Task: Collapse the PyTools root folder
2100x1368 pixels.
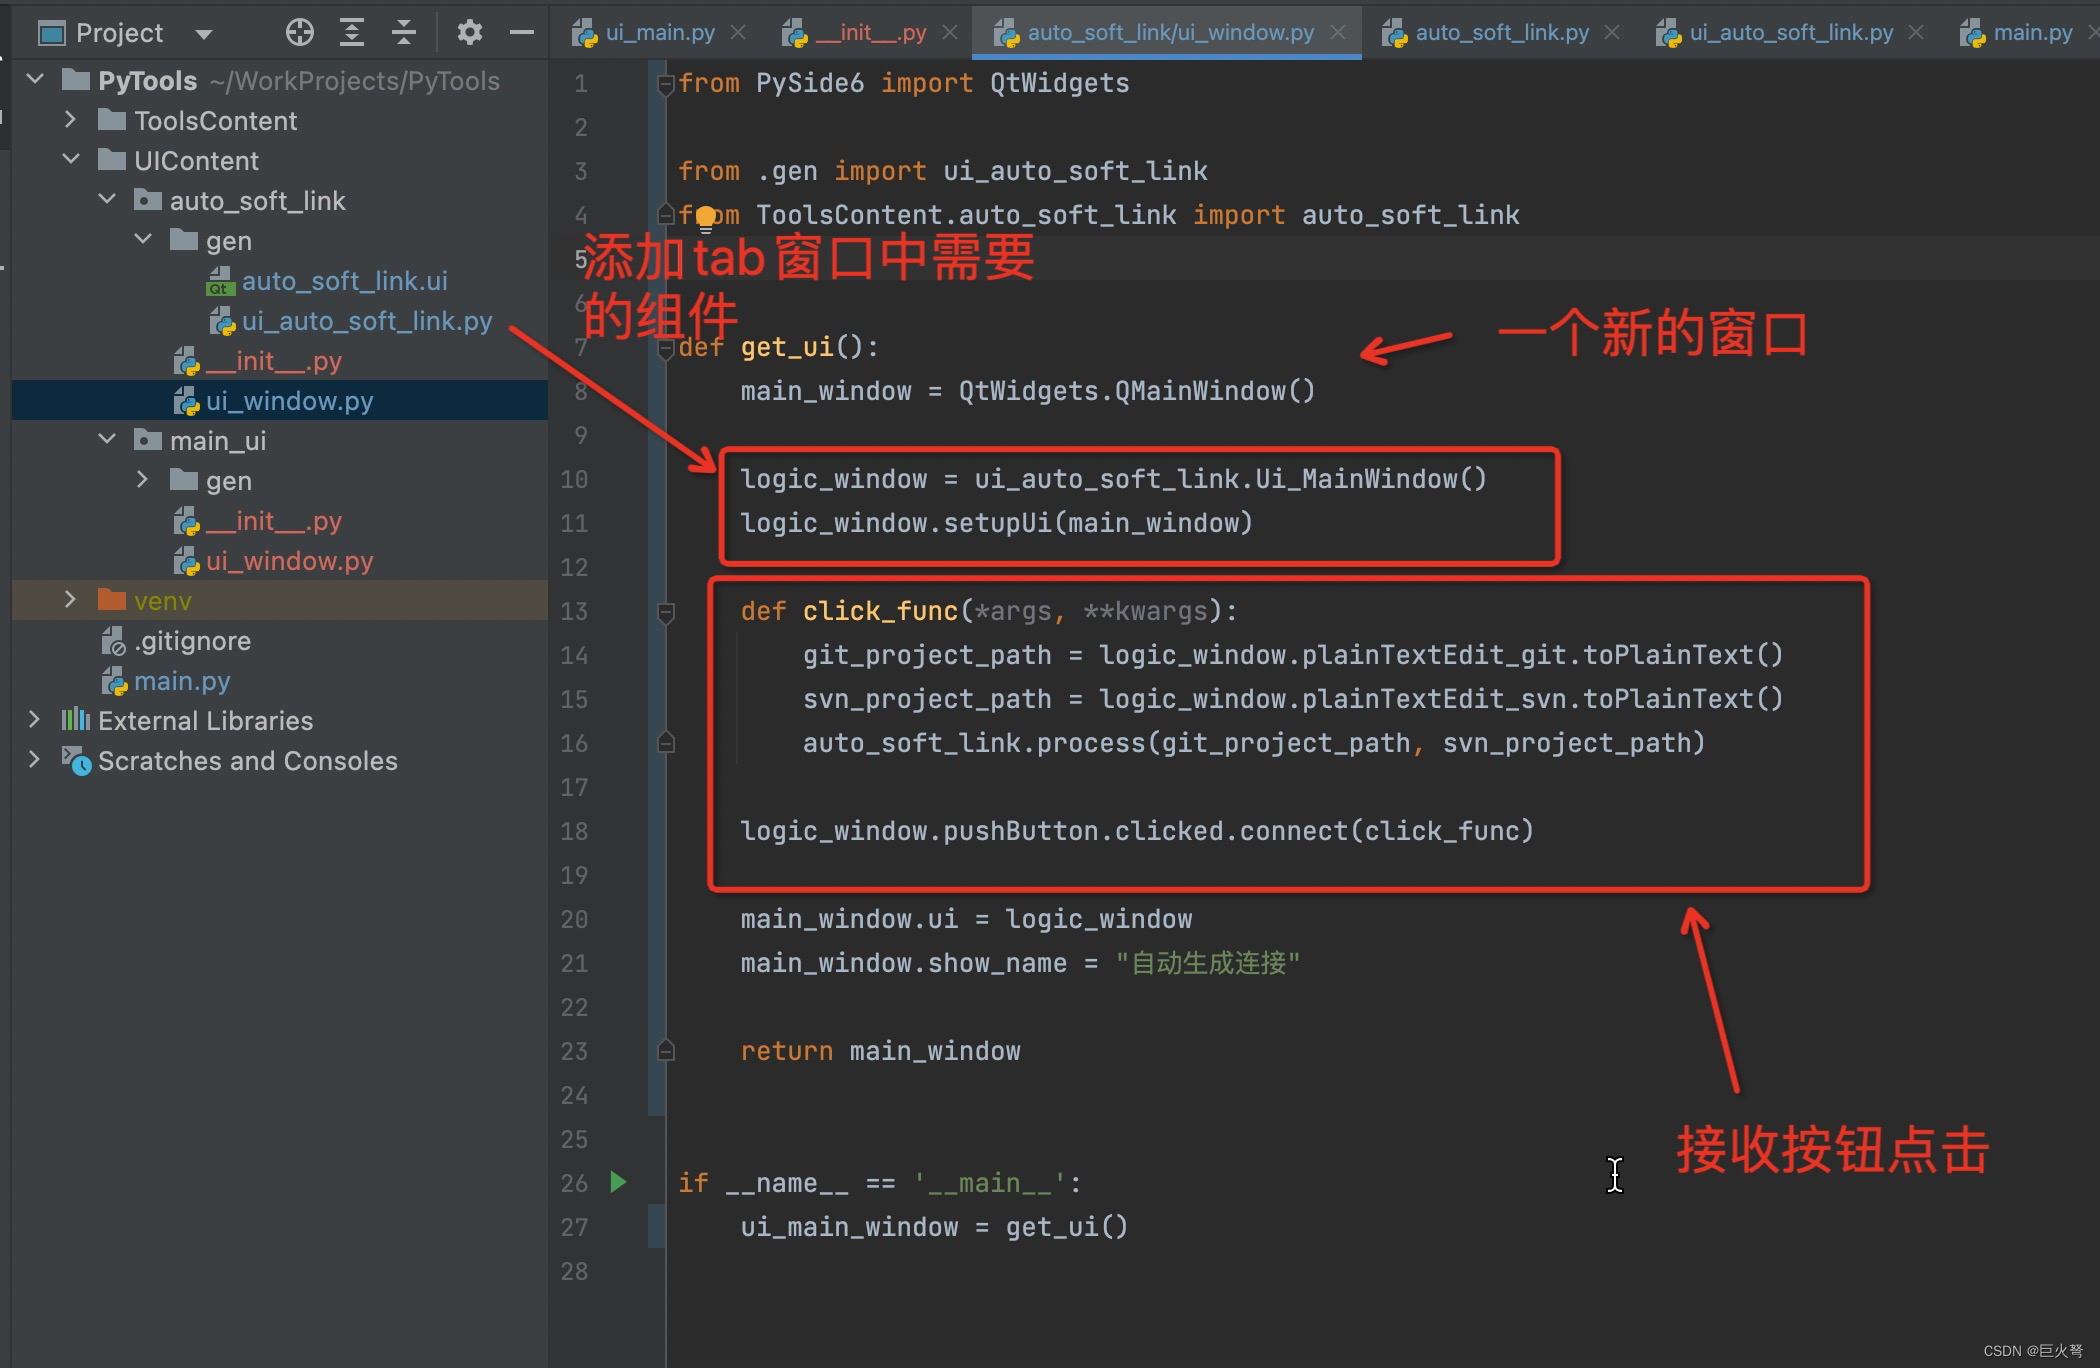Action: pos(35,79)
